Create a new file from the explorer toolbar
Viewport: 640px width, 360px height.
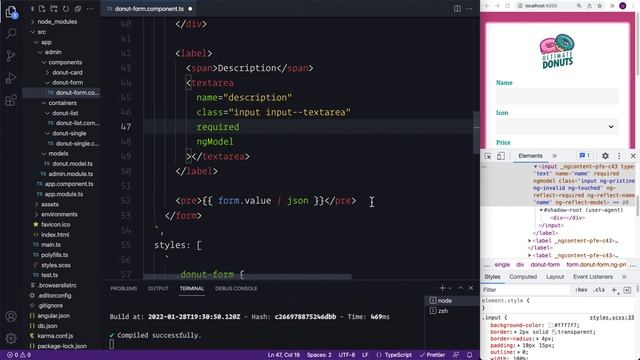pyautogui.click(x=42, y=9)
